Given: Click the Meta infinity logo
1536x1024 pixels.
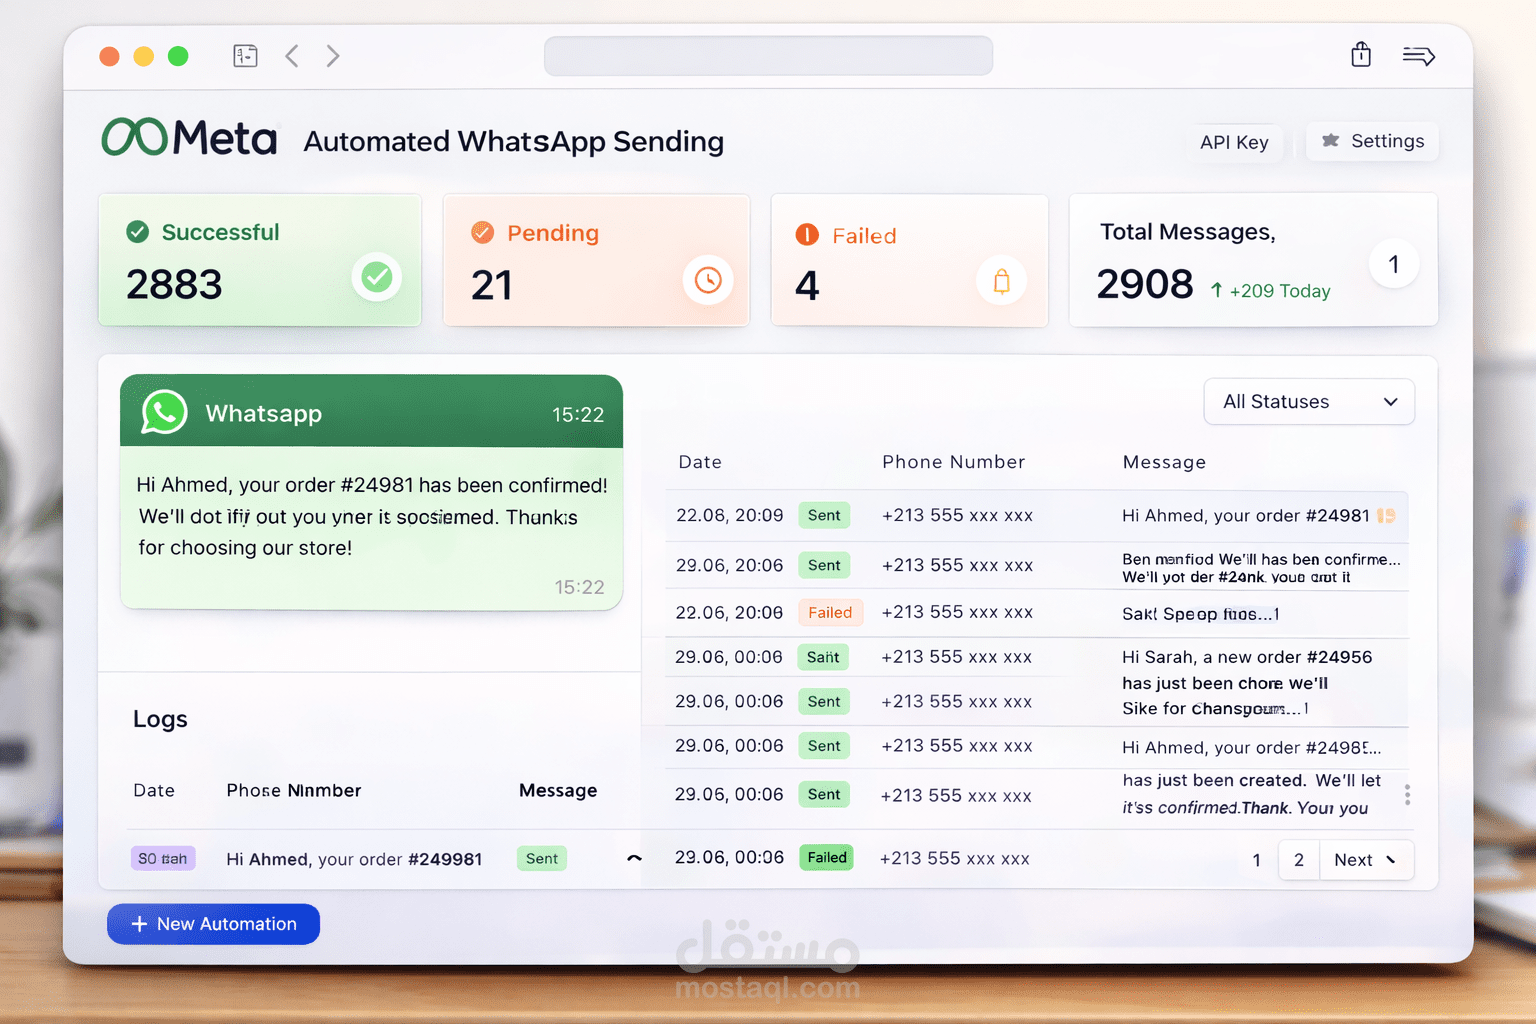Looking at the screenshot, I should [x=135, y=137].
